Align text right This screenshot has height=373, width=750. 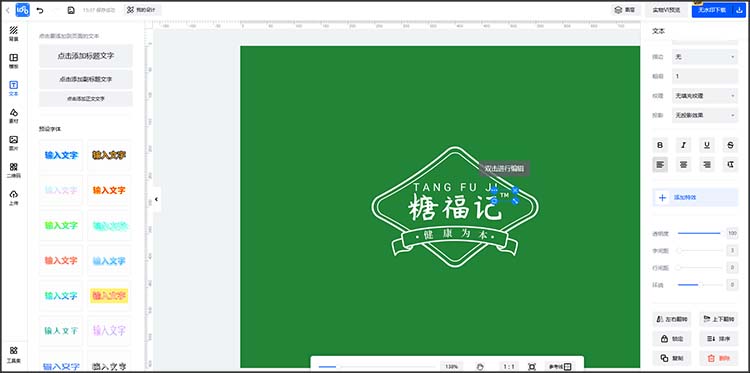[707, 165]
